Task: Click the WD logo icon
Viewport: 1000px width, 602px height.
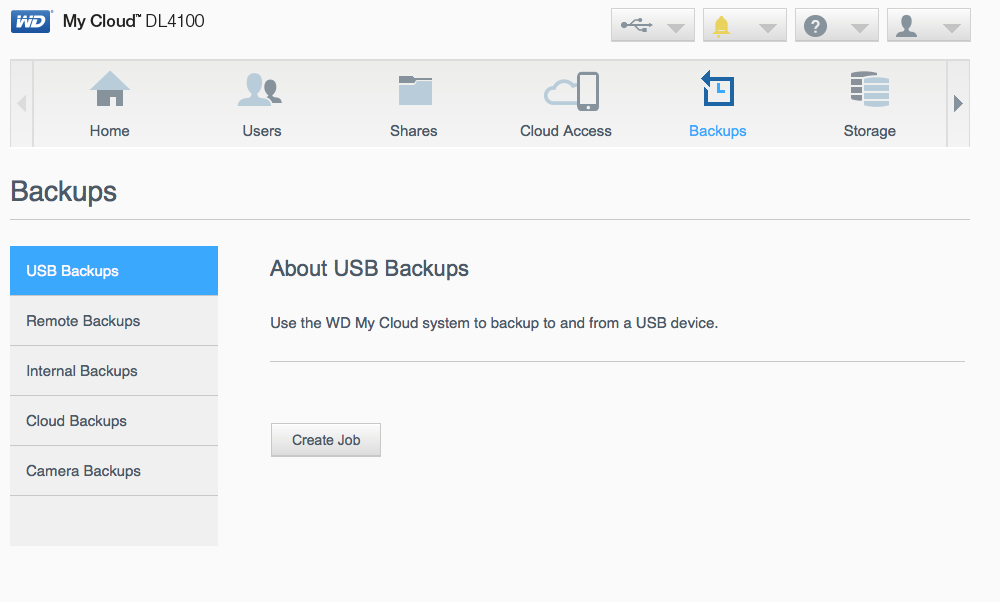Action: [x=31, y=22]
